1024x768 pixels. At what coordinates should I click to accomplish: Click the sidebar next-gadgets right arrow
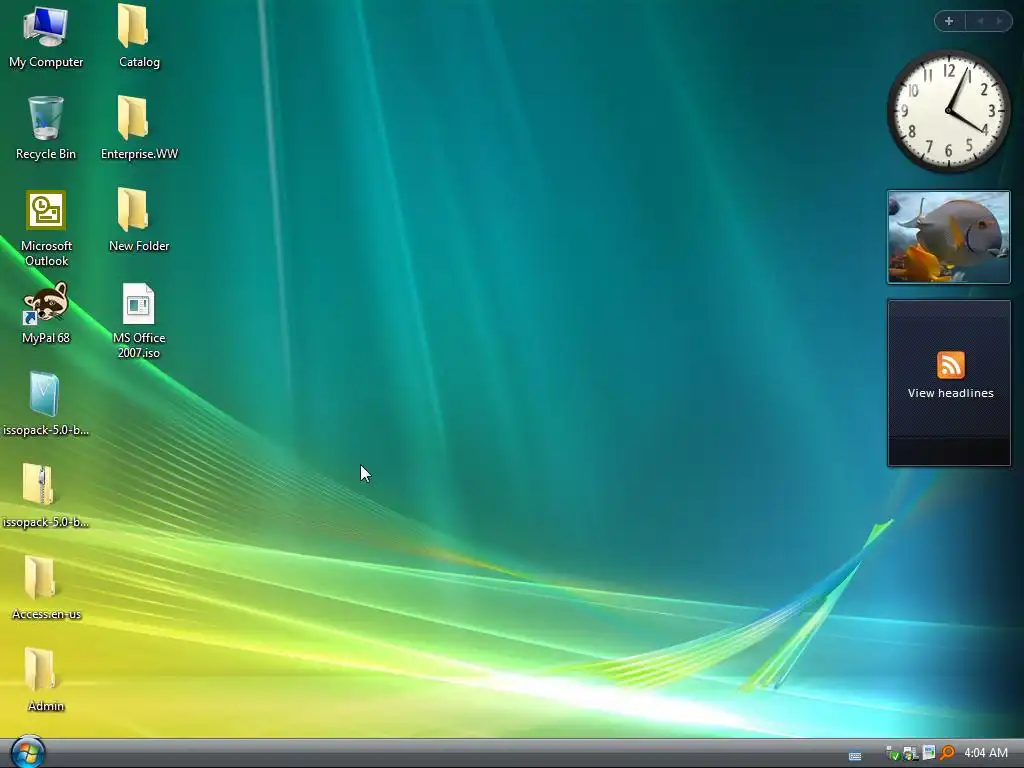coord(999,21)
